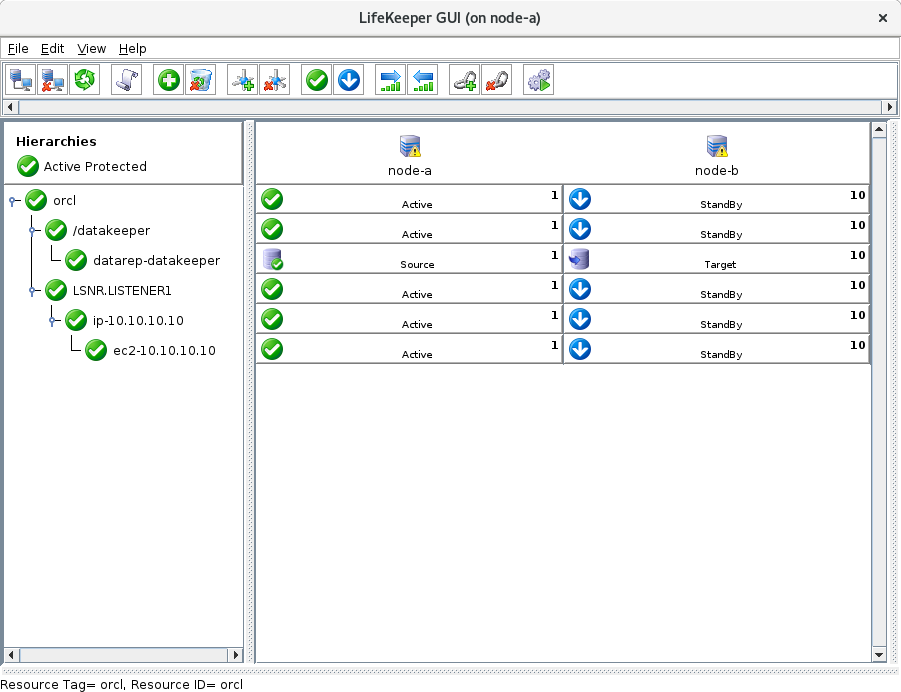Screen dimensions: 901x692
Task: Click the In Service green checkmark toolbar icon
Action: 316,80
